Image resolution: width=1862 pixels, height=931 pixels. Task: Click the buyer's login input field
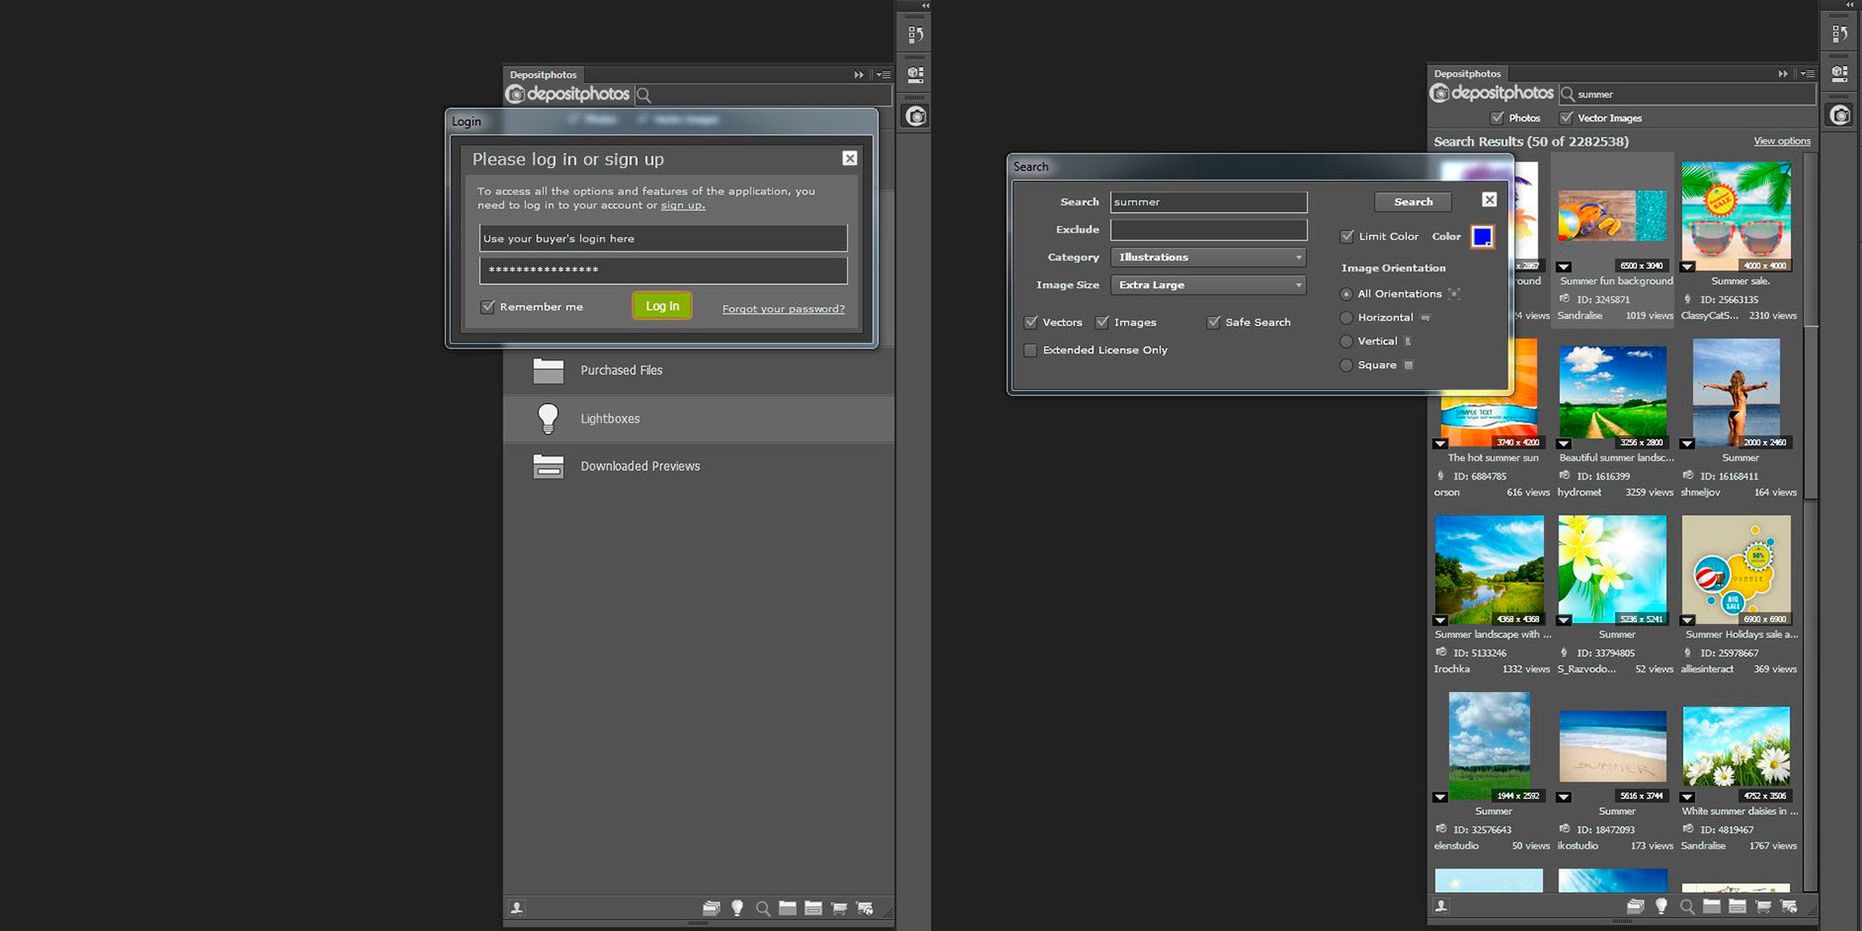(663, 238)
